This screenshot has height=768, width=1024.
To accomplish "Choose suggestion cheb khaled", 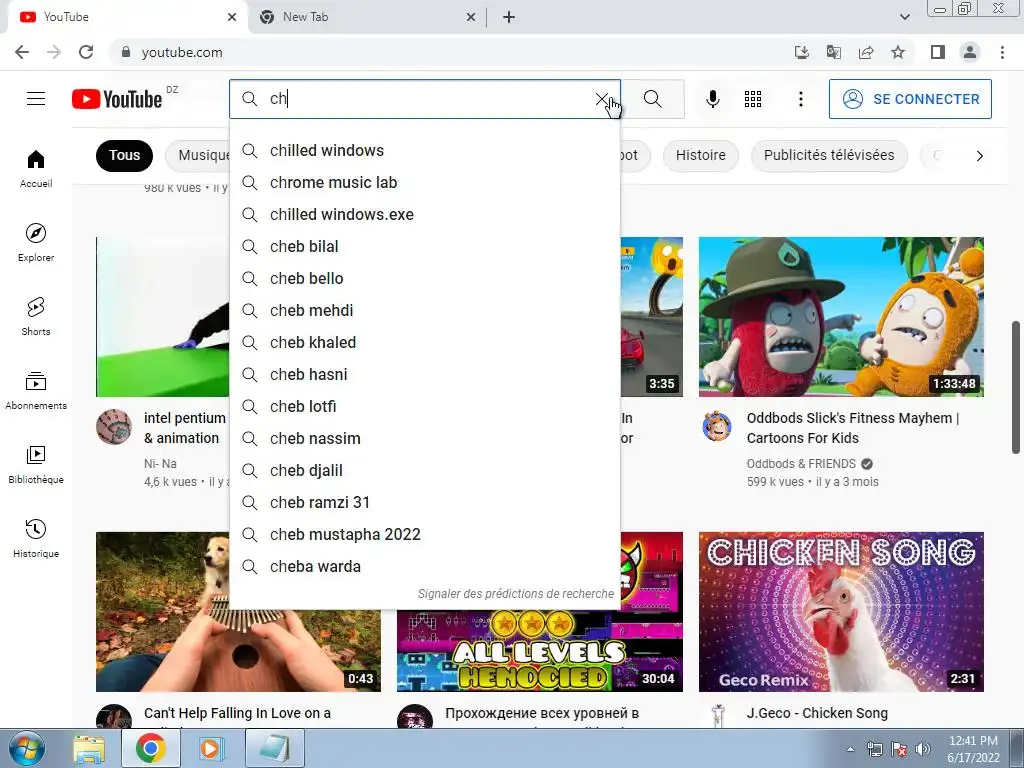I will click(x=424, y=342).
